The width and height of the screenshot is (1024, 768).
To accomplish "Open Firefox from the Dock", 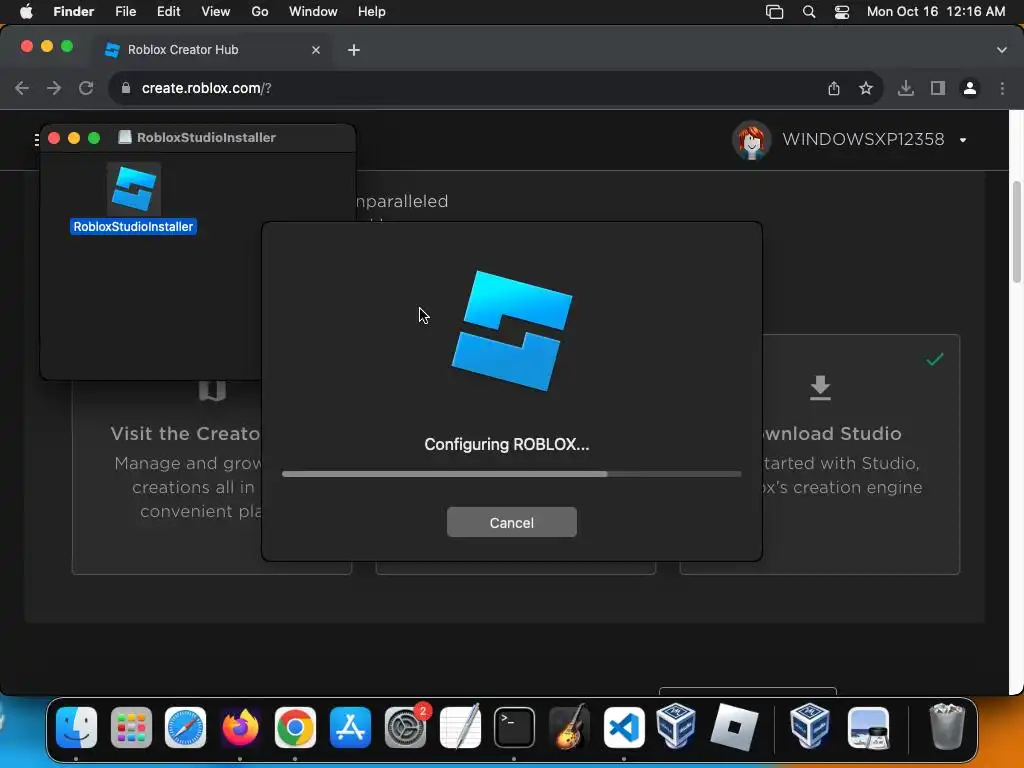I will tap(240, 727).
